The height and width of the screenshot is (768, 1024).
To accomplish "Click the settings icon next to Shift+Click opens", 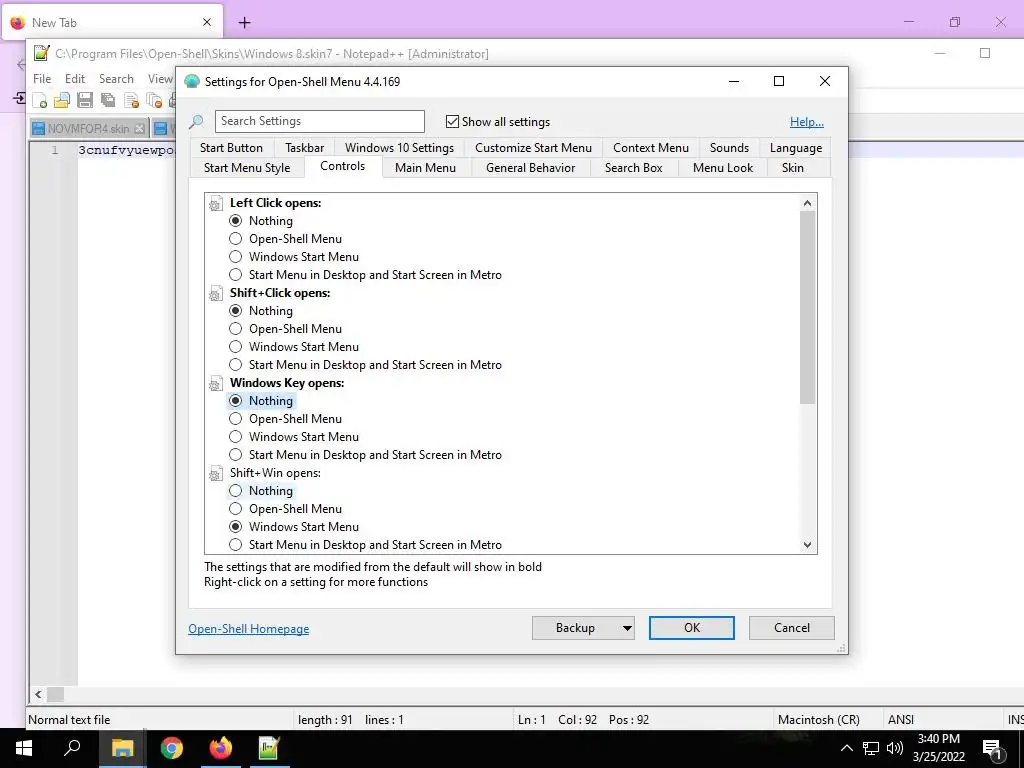I will click(216, 294).
